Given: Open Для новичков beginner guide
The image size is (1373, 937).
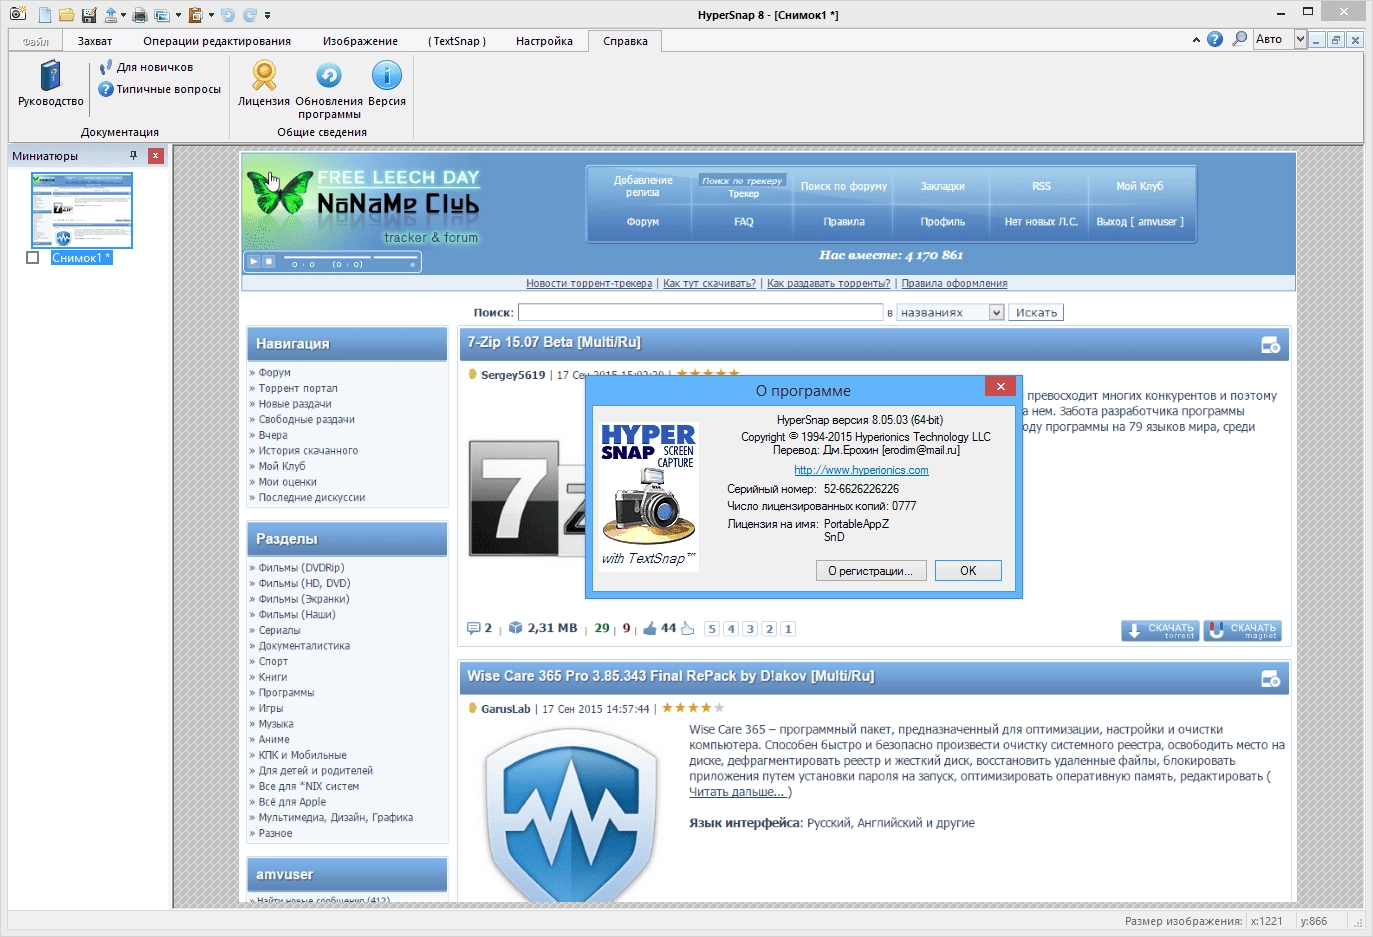Looking at the screenshot, I should (146, 67).
